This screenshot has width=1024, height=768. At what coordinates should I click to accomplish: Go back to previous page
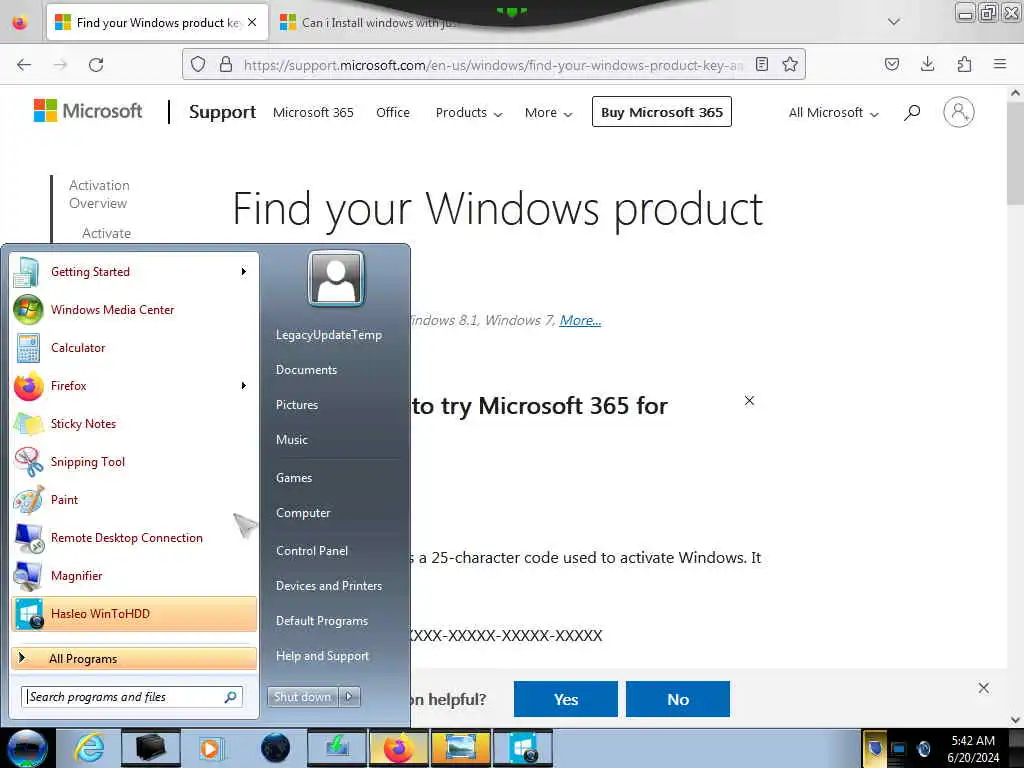[x=24, y=65]
